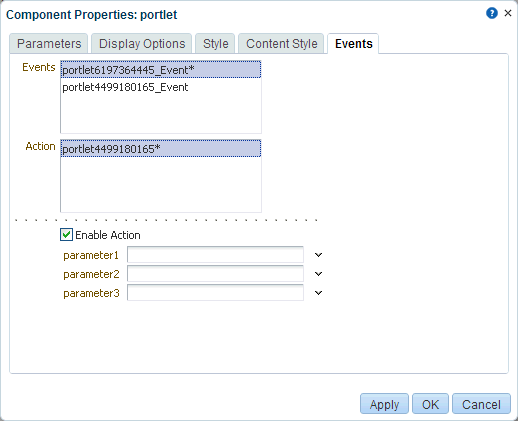
Task: Close the Component Properties dialog
Action: click(x=508, y=13)
